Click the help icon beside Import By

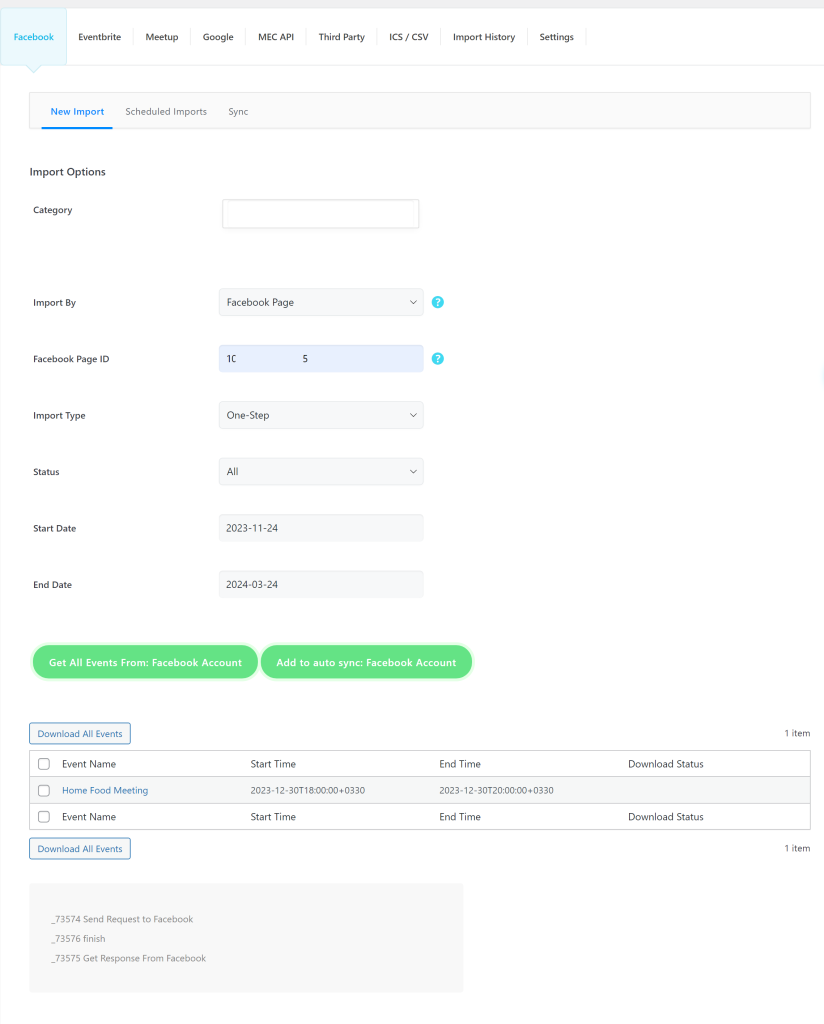(x=437, y=300)
